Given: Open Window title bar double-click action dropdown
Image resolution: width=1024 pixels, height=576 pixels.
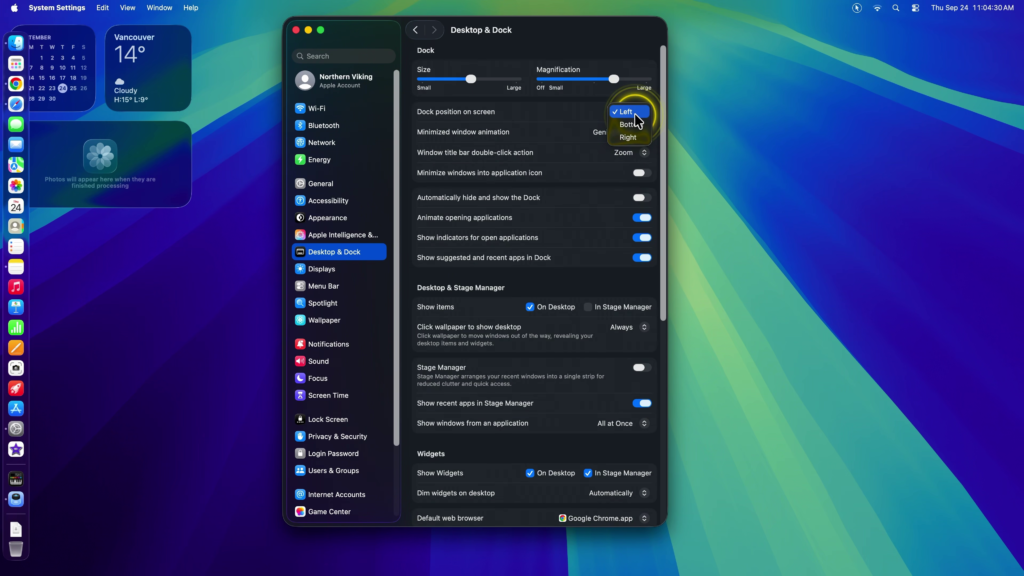Looking at the screenshot, I should click(630, 153).
